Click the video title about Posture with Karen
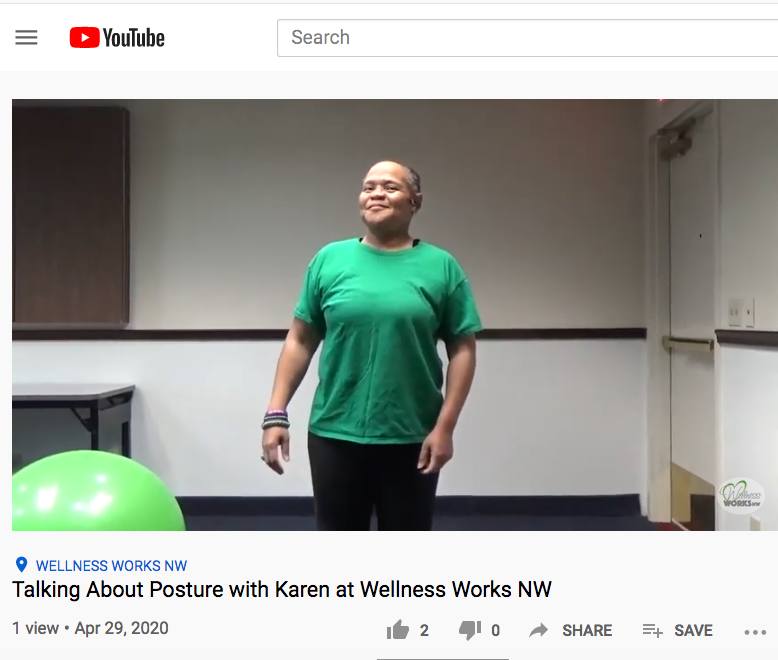The image size is (778, 660). pos(282,590)
